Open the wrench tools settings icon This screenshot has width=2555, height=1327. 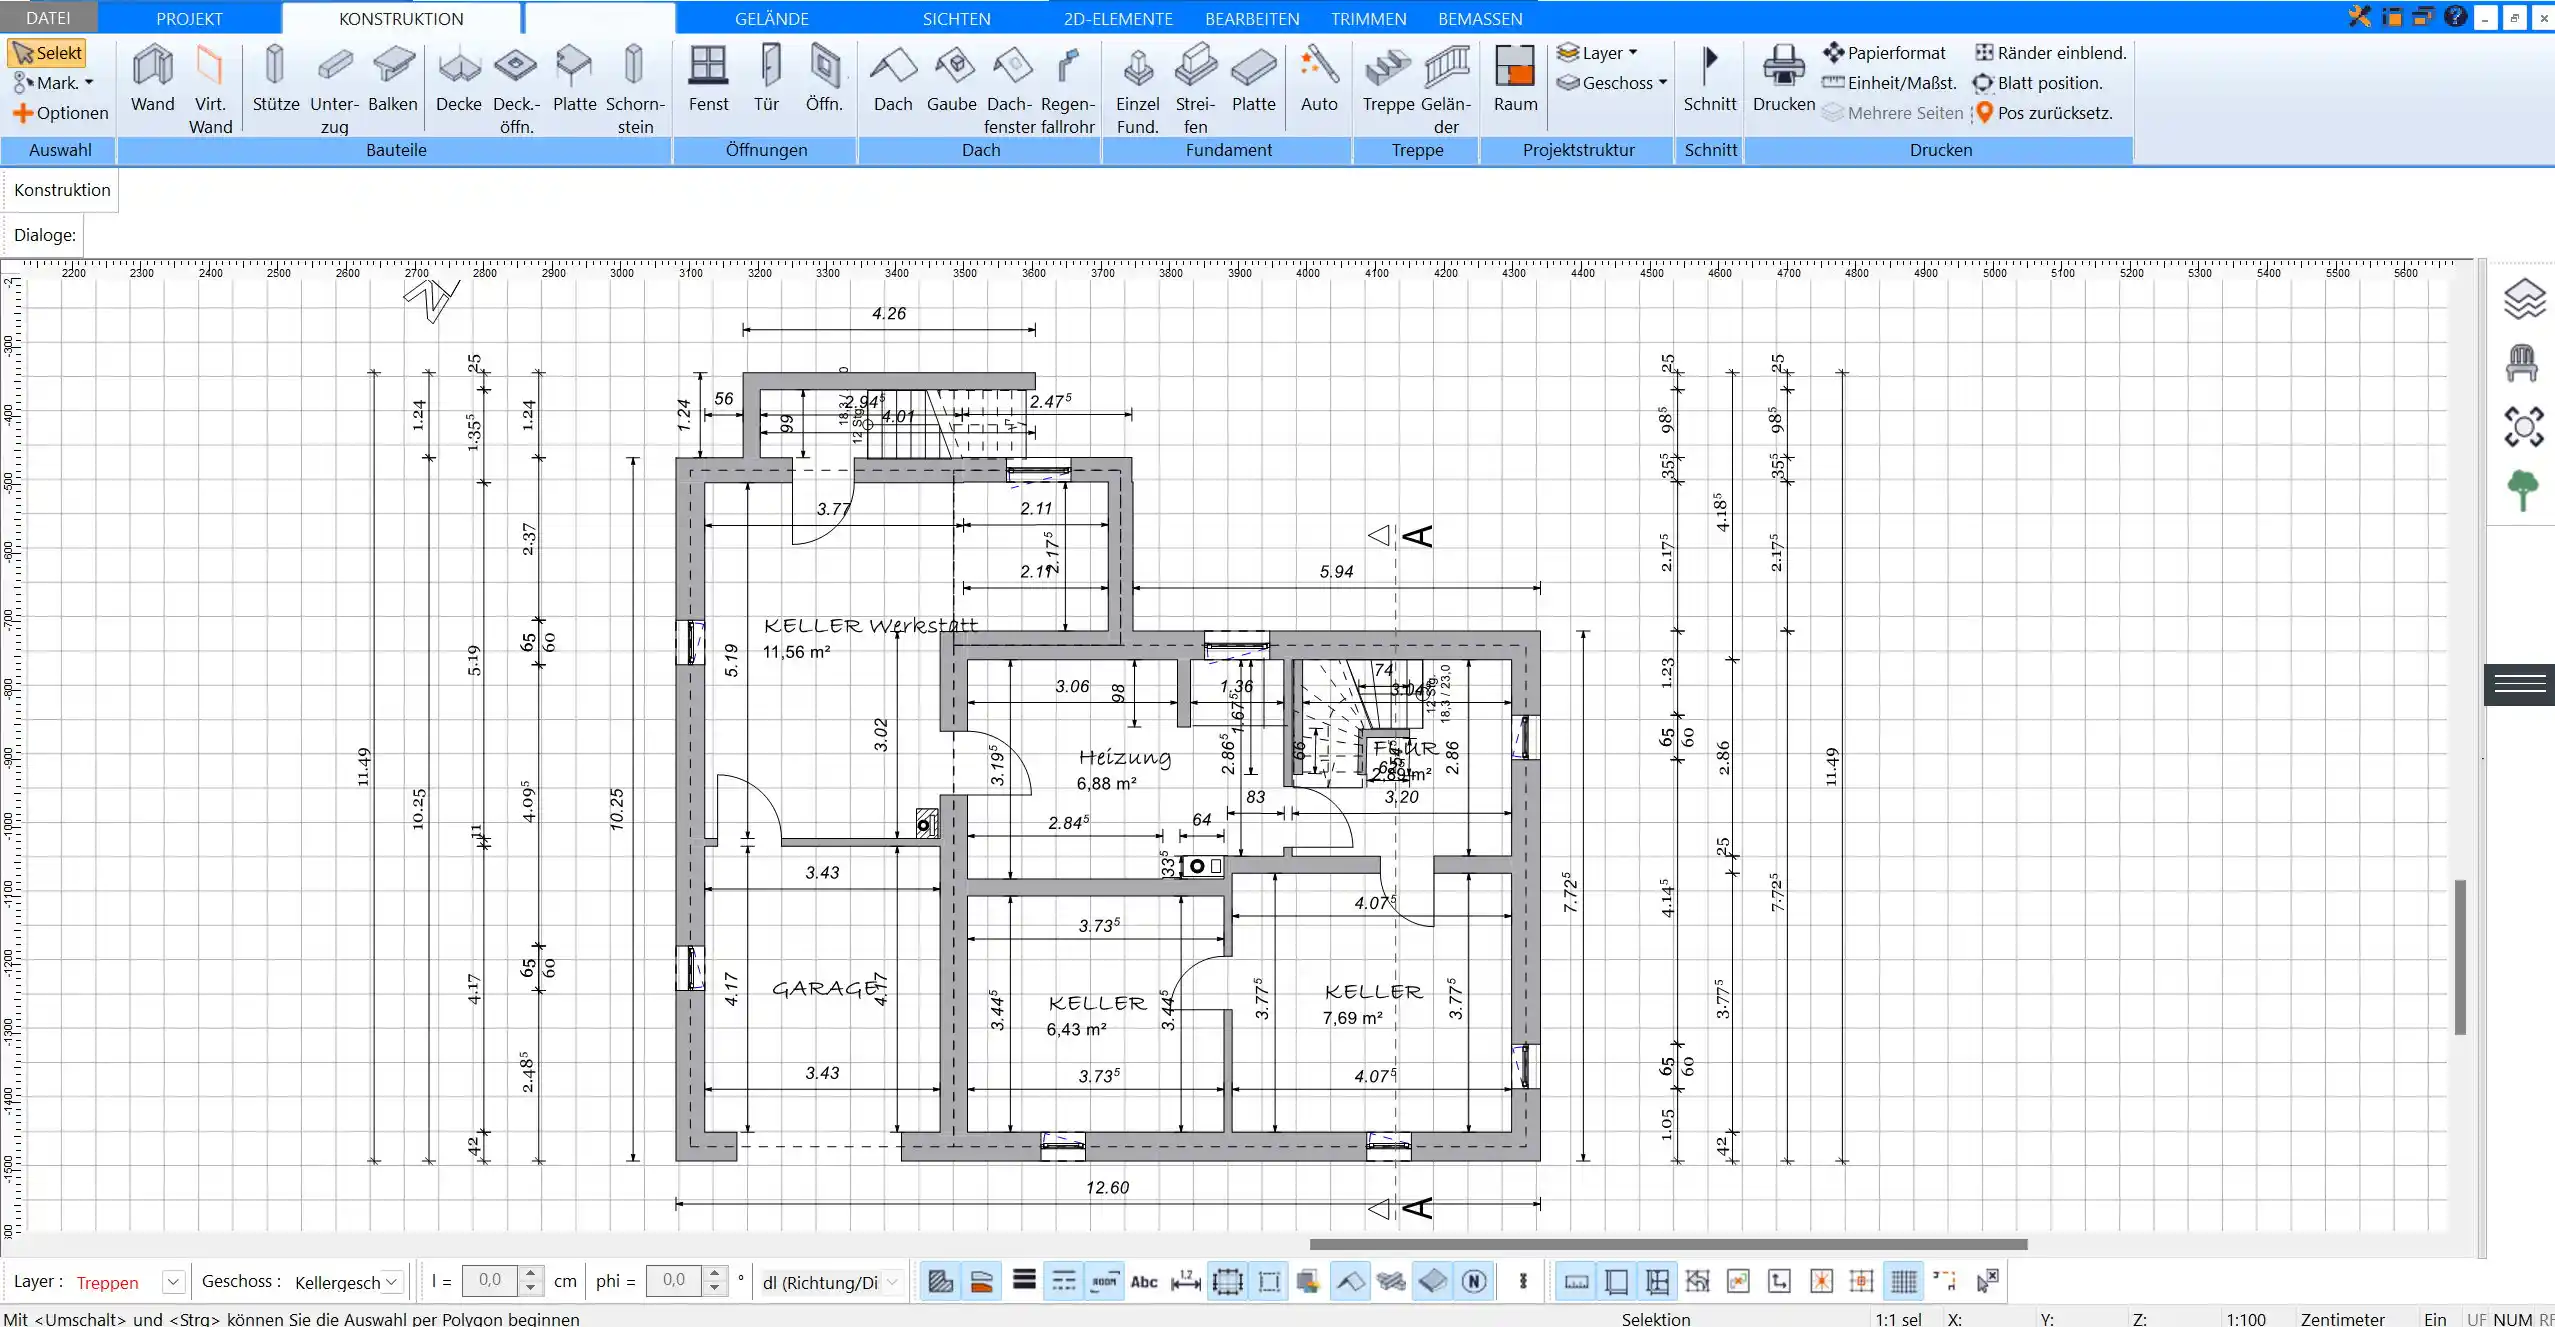2360,16
